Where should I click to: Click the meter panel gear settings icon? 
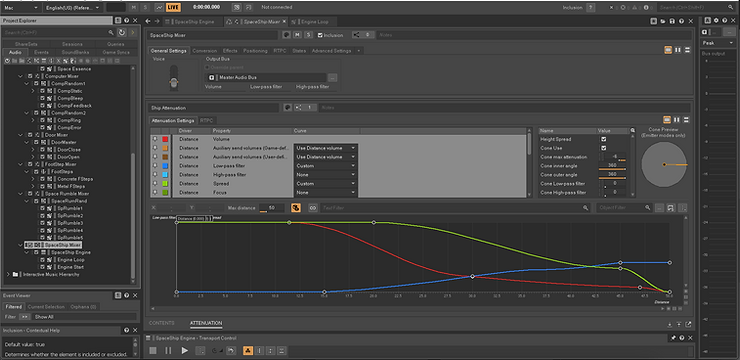(x=716, y=20)
